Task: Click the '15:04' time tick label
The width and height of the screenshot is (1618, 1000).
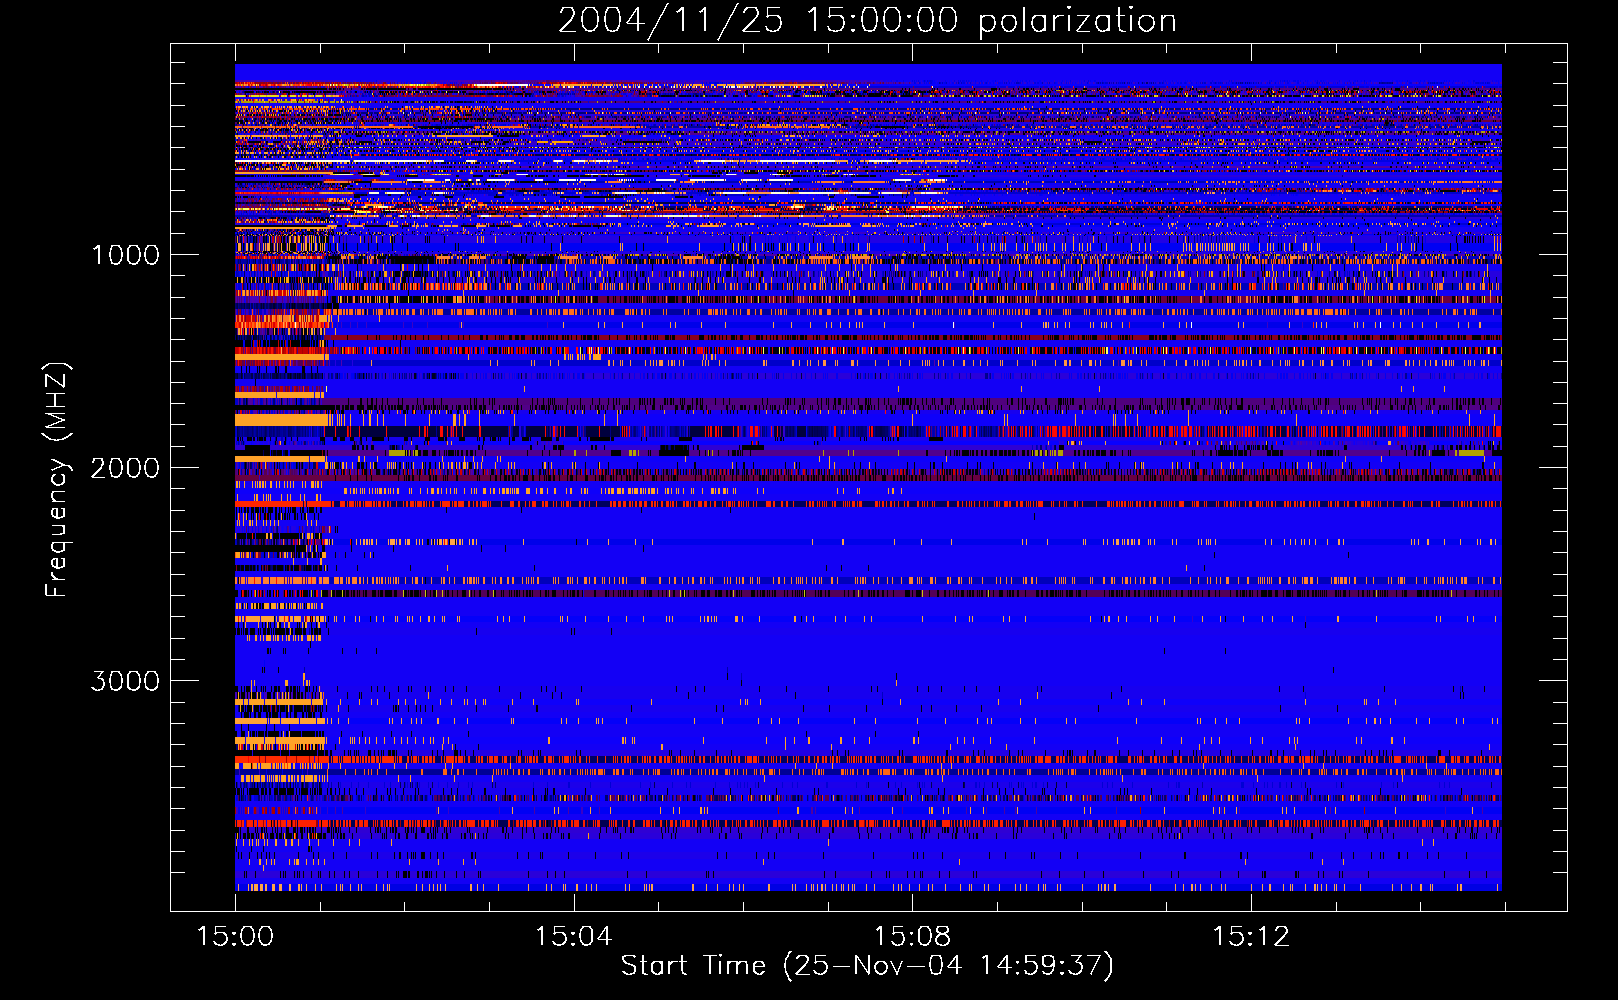Action: click(x=573, y=937)
